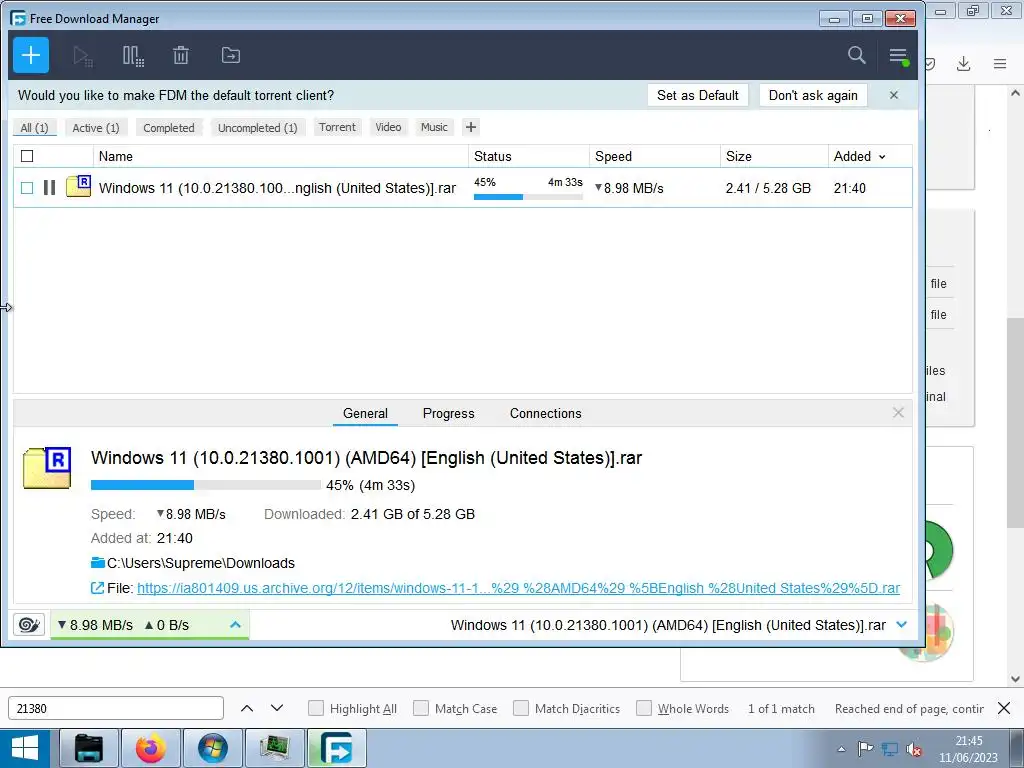Expand speed panel with up chevron
This screenshot has height=768, width=1024.
[236, 625]
